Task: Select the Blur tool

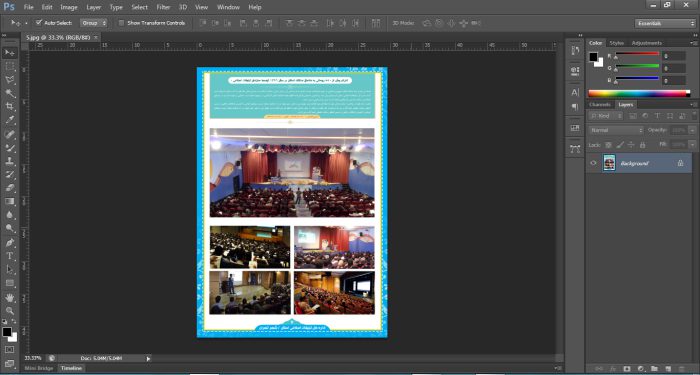Action: click(x=10, y=215)
